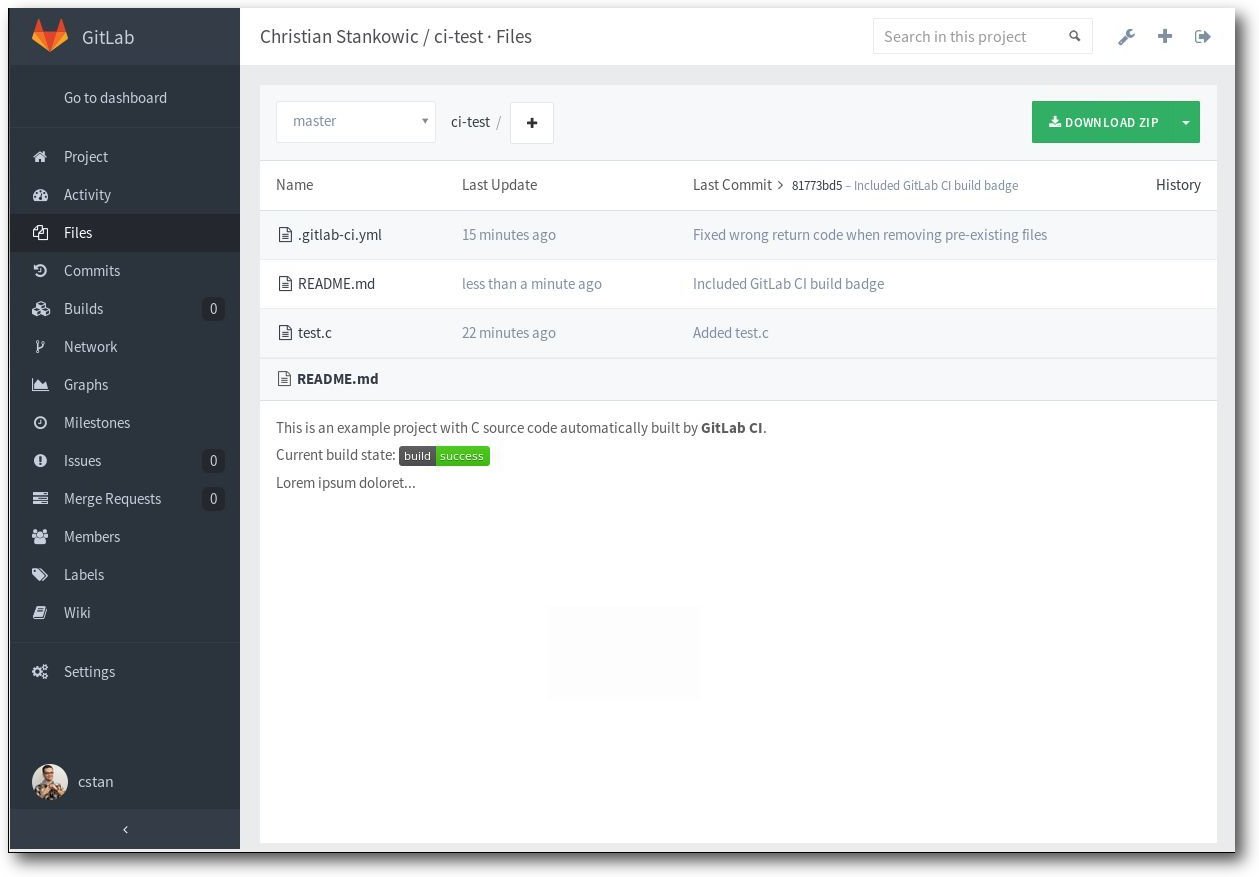Click 'Lorem ipsum doloret...' text

click(346, 483)
